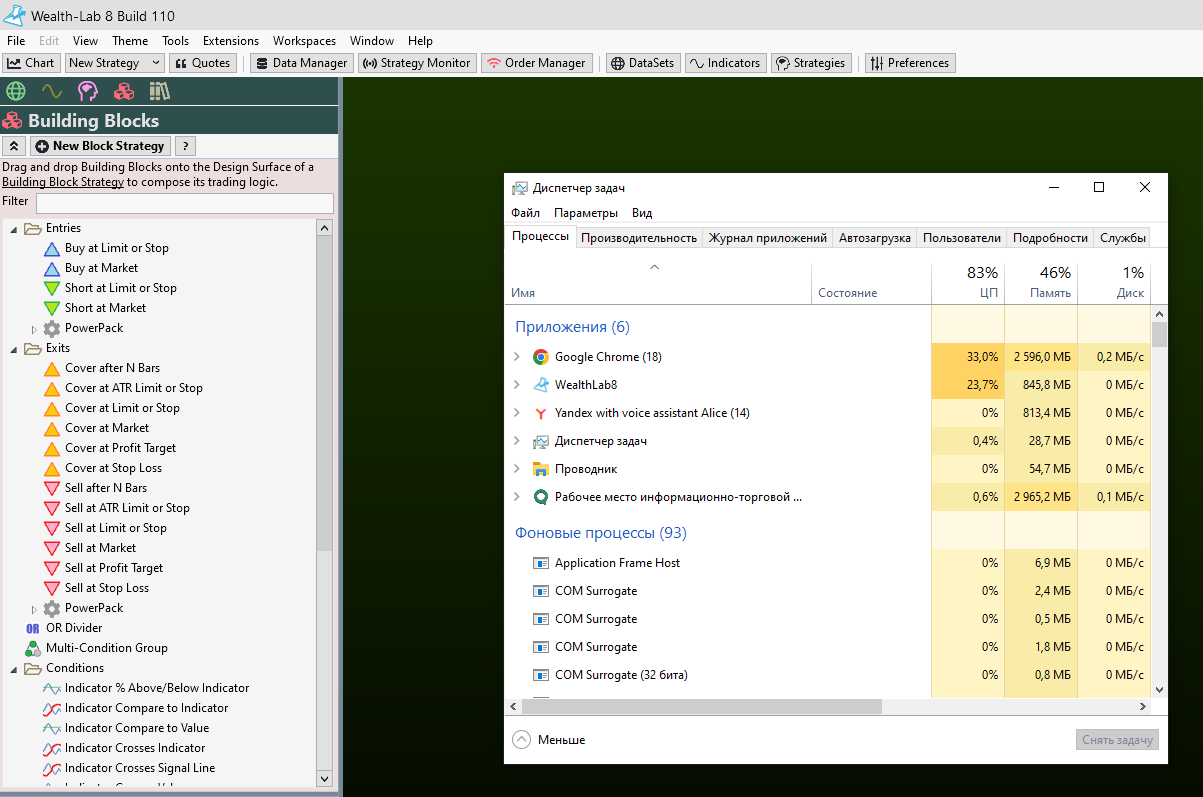Click the books icon in sidebar strip
Image resolution: width=1203 pixels, height=797 pixels.
pos(159,92)
